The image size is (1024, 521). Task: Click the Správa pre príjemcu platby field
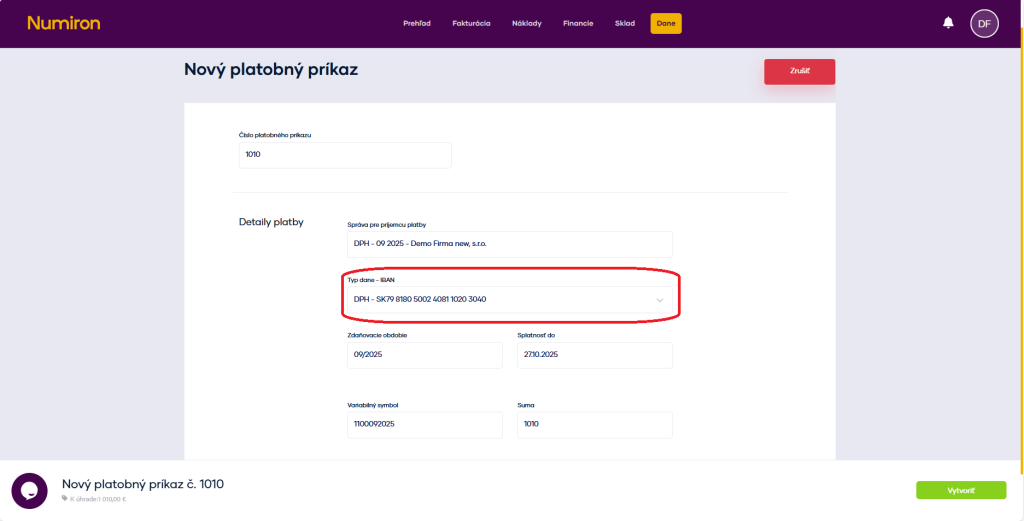pos(509,244)
